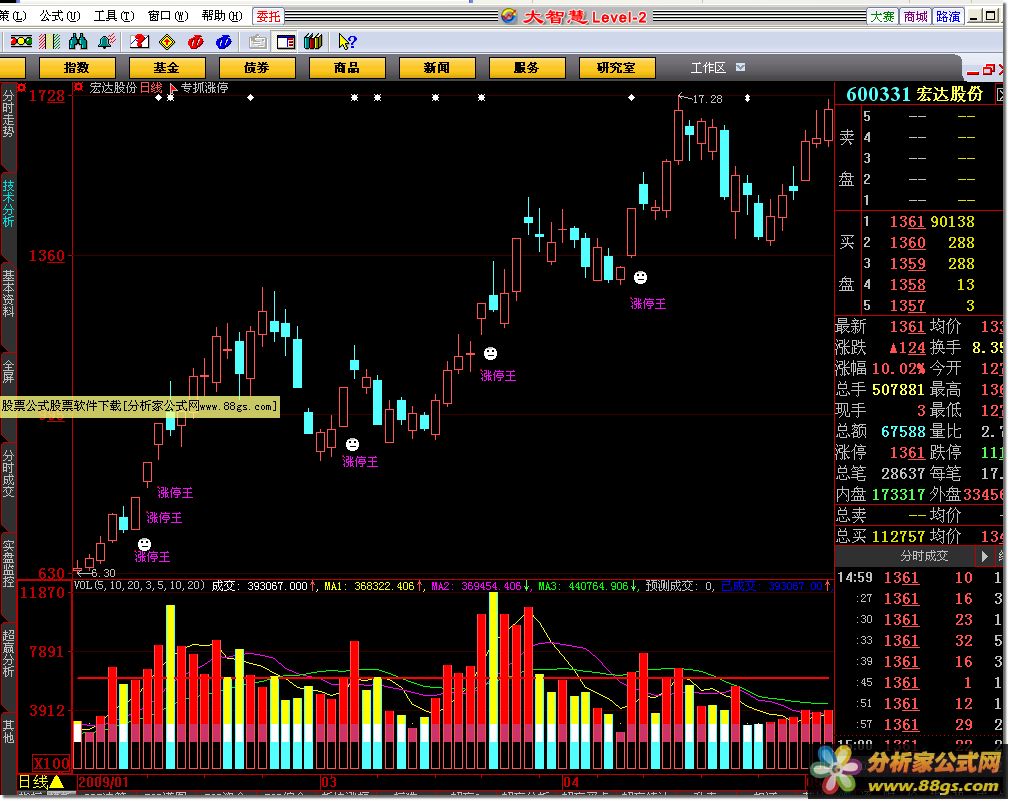Image resolution: width=1010 pixels, height=801 pixels.
Task: Click stock code 600331 宏达股份 header
Action: point(914,95)
